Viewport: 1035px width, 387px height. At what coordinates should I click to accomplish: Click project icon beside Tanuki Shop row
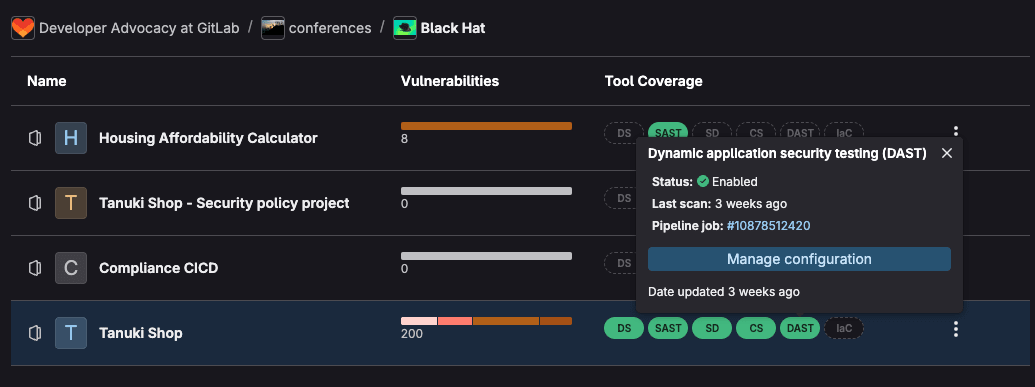click(35, 333)
